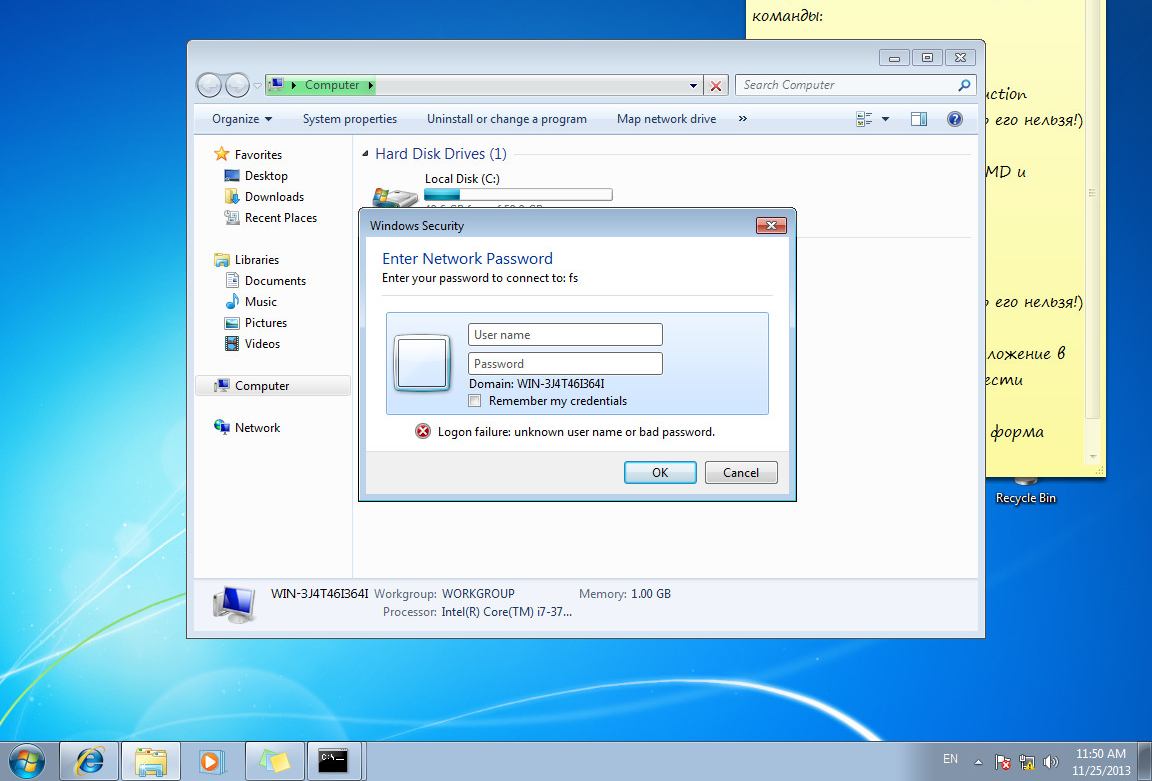Open the Pictures library
The image size is (1152, 781).
pyautogui.click(x=266, y=323)
